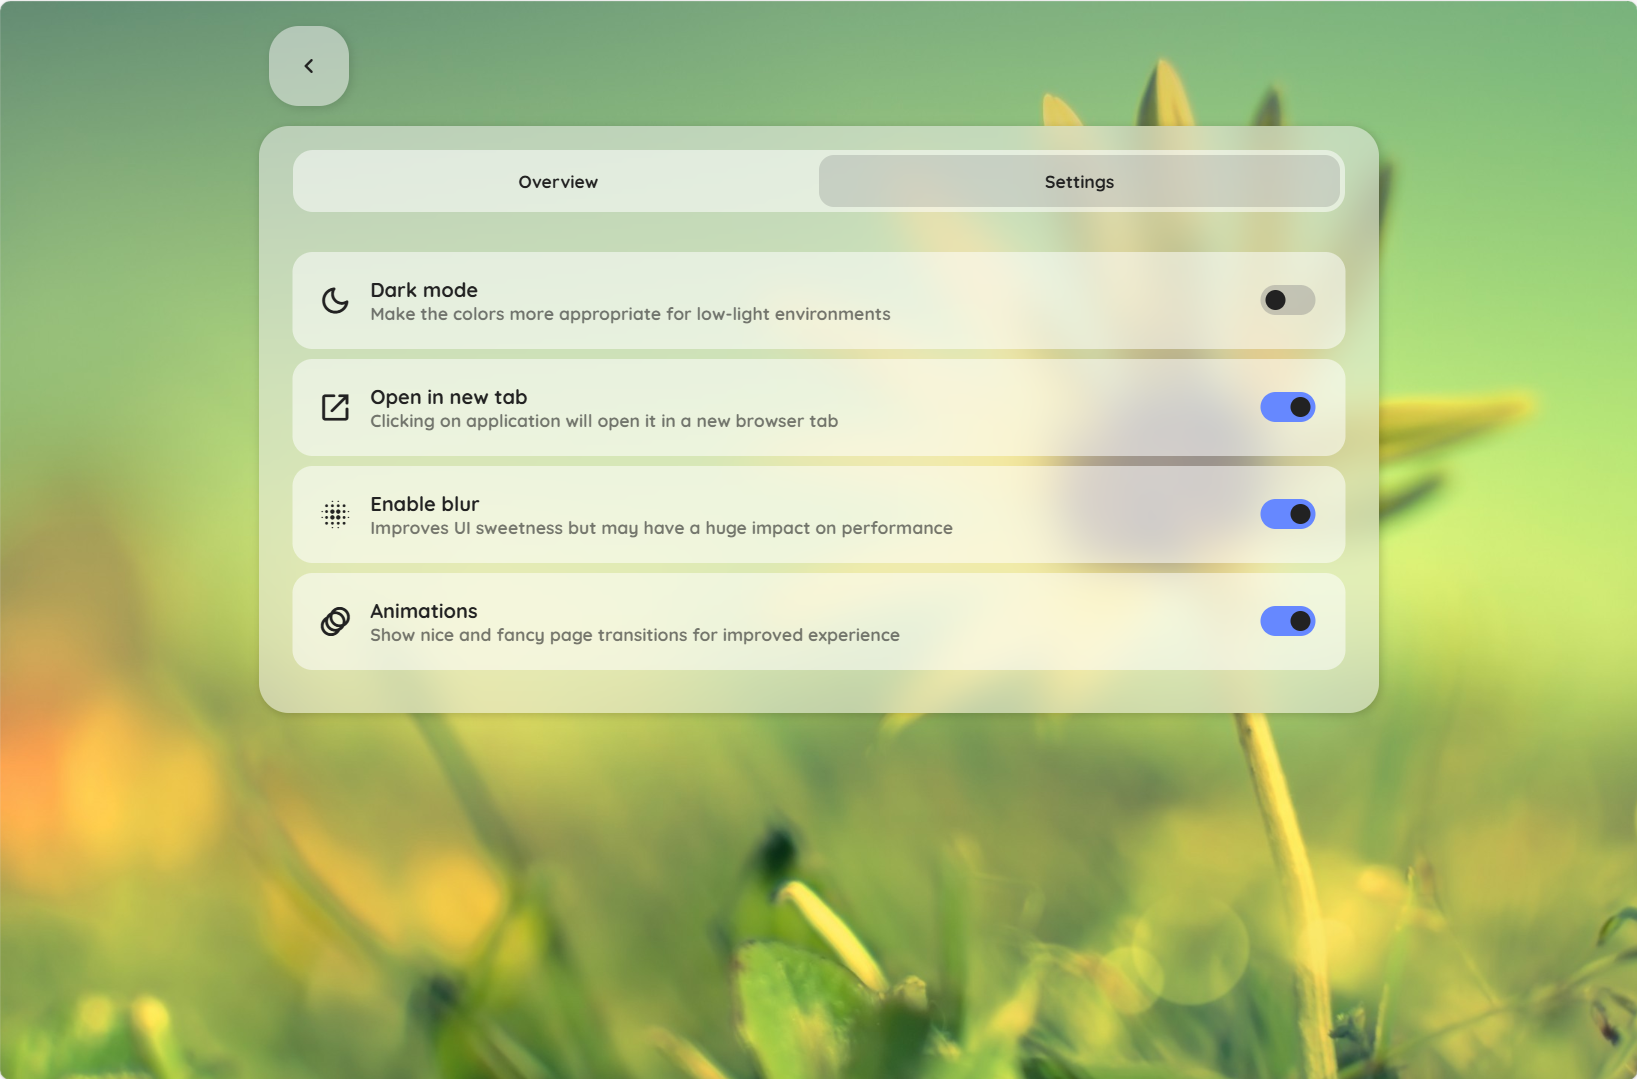Click the "Dark mode" title text
The image size is (1637, 1079).
pyautogui.click(x=424, y=290)
